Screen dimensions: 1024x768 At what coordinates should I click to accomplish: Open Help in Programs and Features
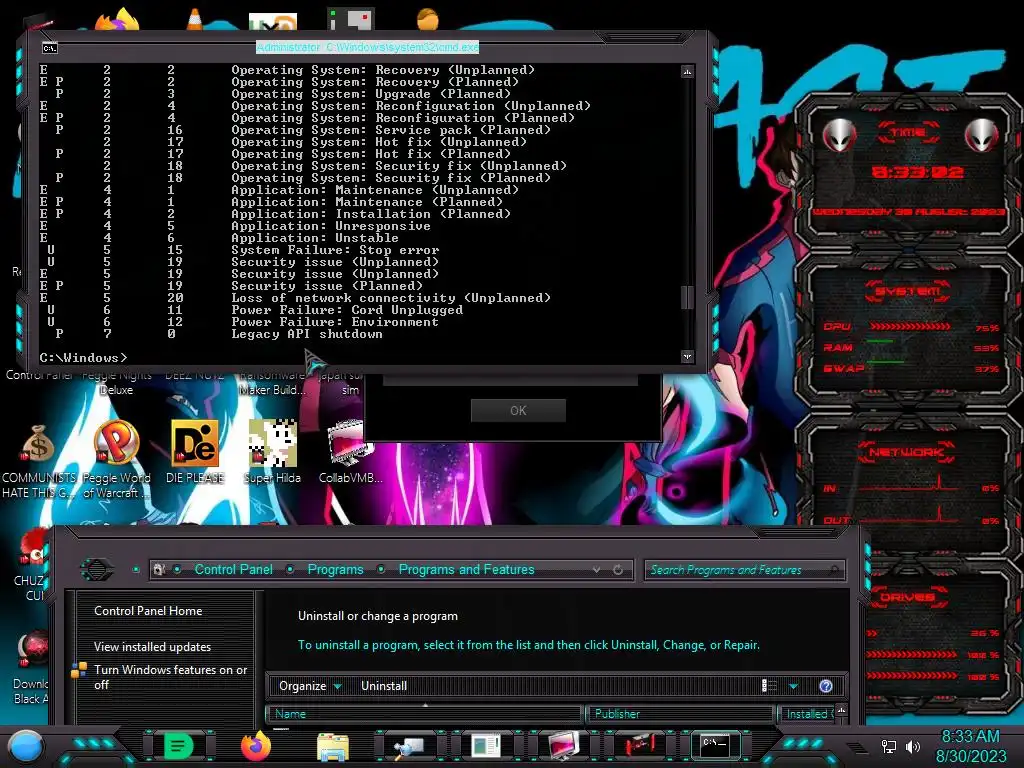(825, 686)
